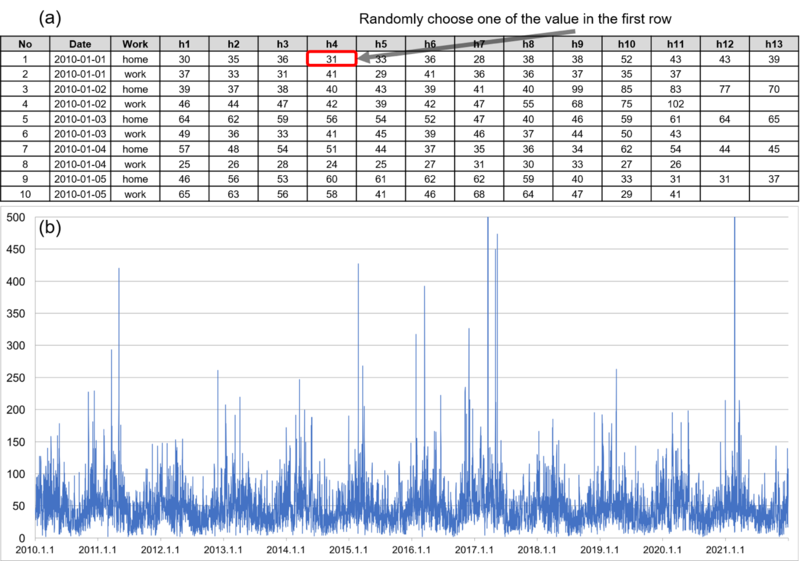Image resolution: width=800 pixels, height=561 pixels.
Task: Click the y-axis label 350
Action: click(15, 314)
